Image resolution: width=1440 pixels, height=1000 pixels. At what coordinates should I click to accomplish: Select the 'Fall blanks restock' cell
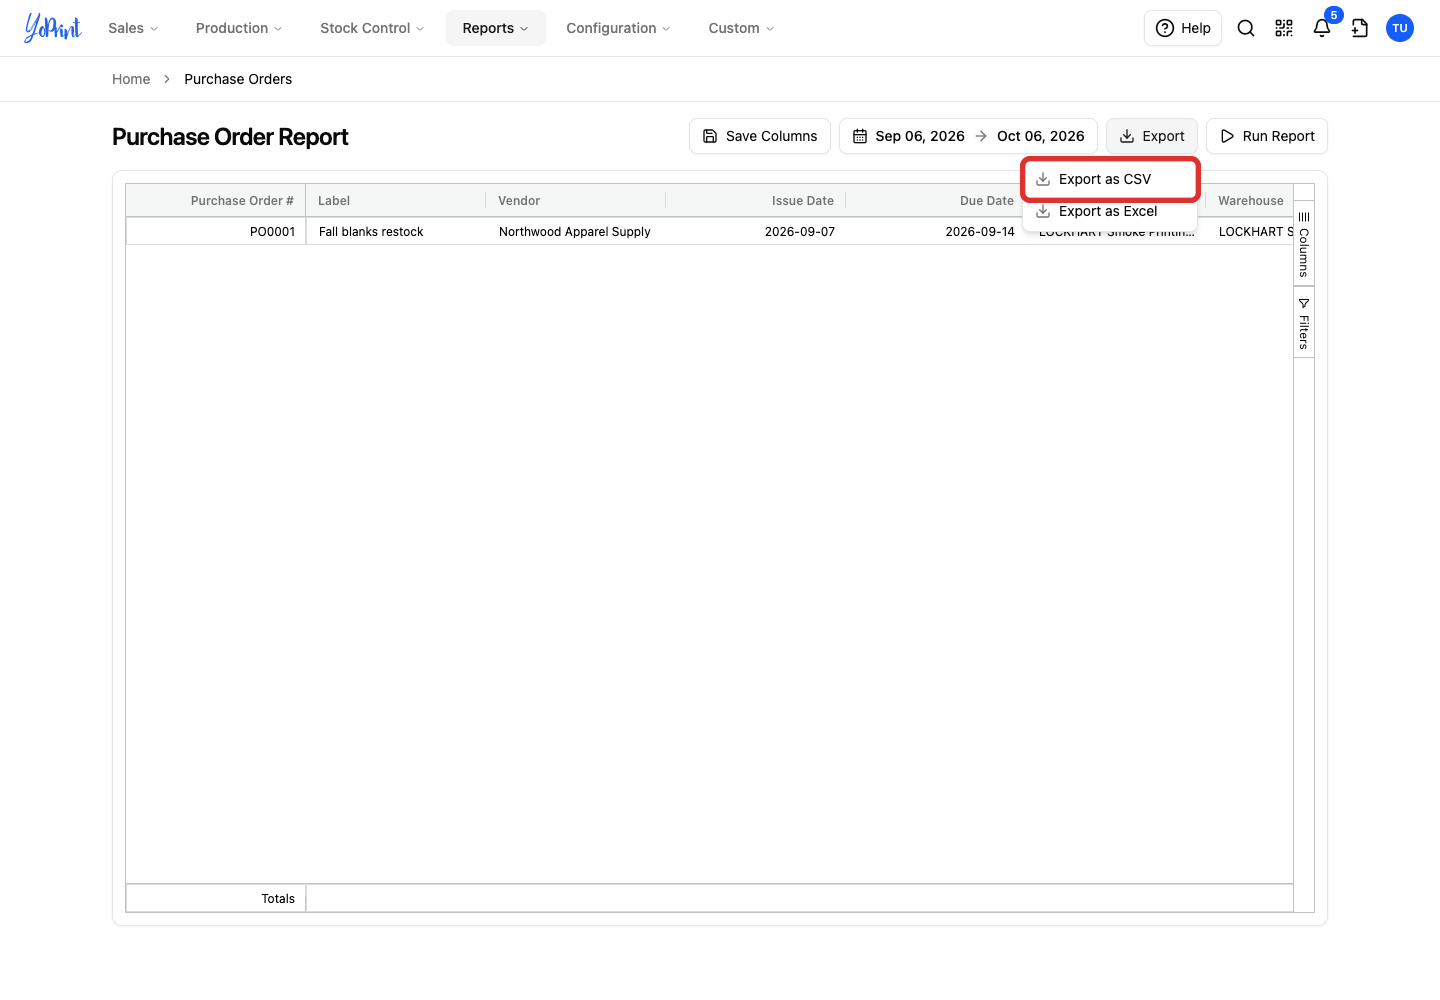[396, 231]
